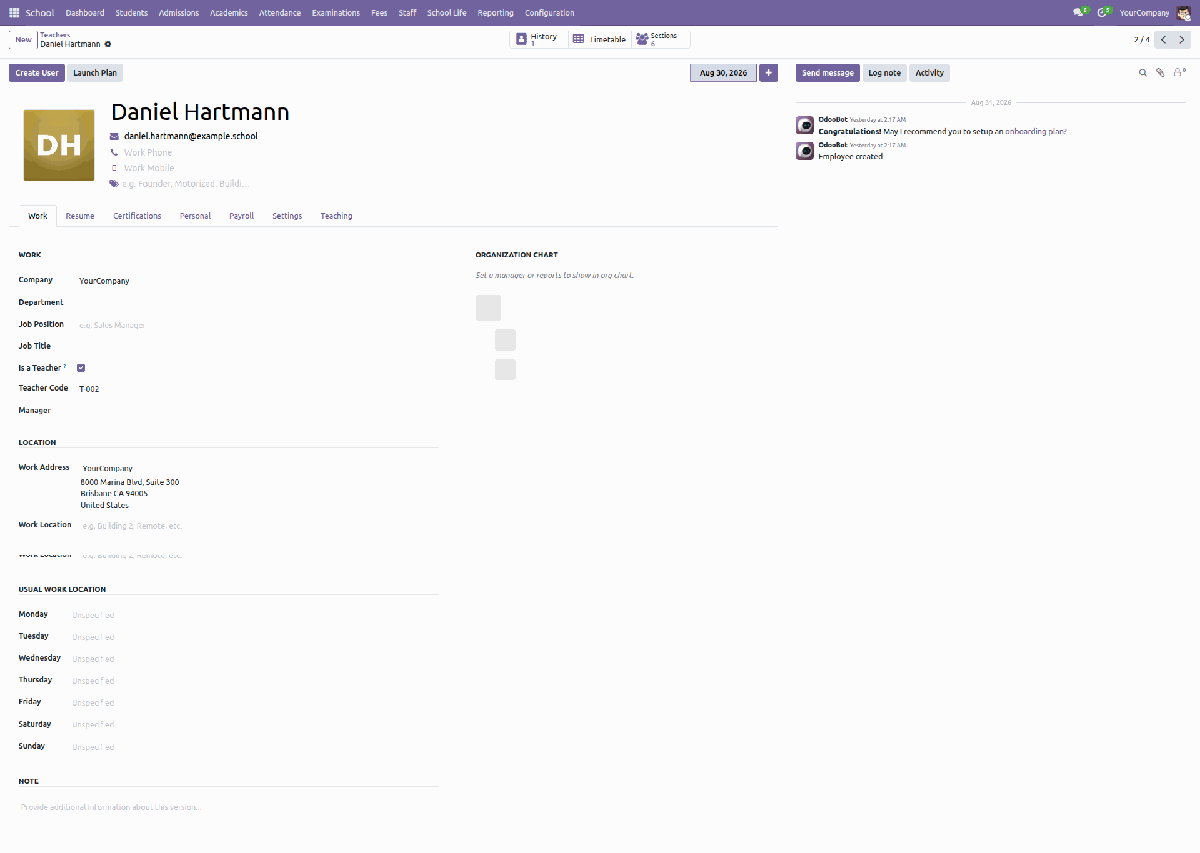Open the Personal tab

[195, 216]
